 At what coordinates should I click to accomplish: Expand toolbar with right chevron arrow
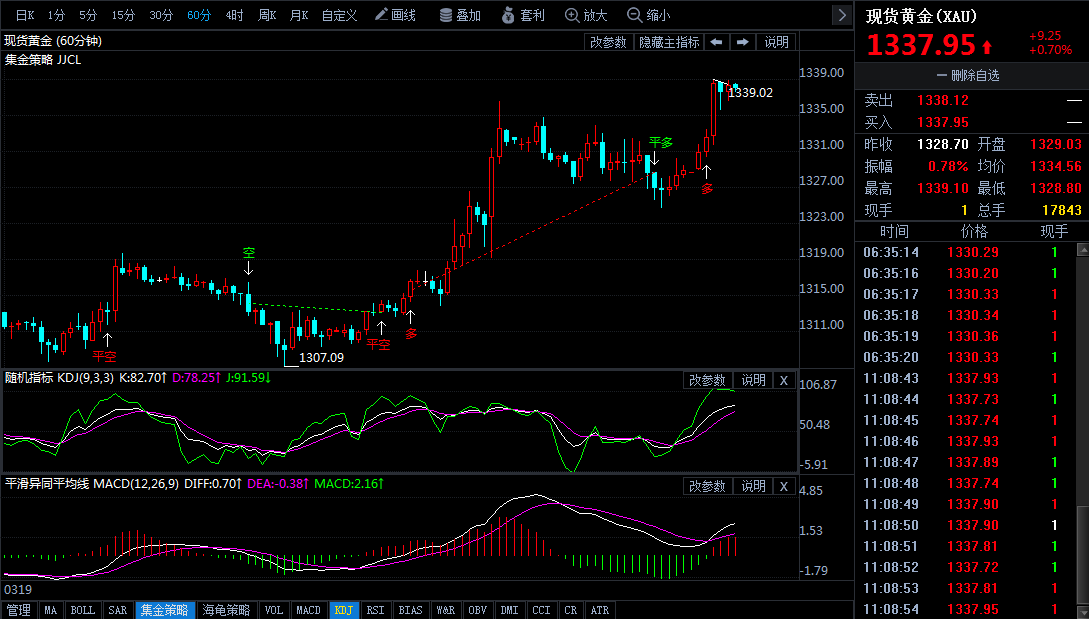[x=842, y=15]
